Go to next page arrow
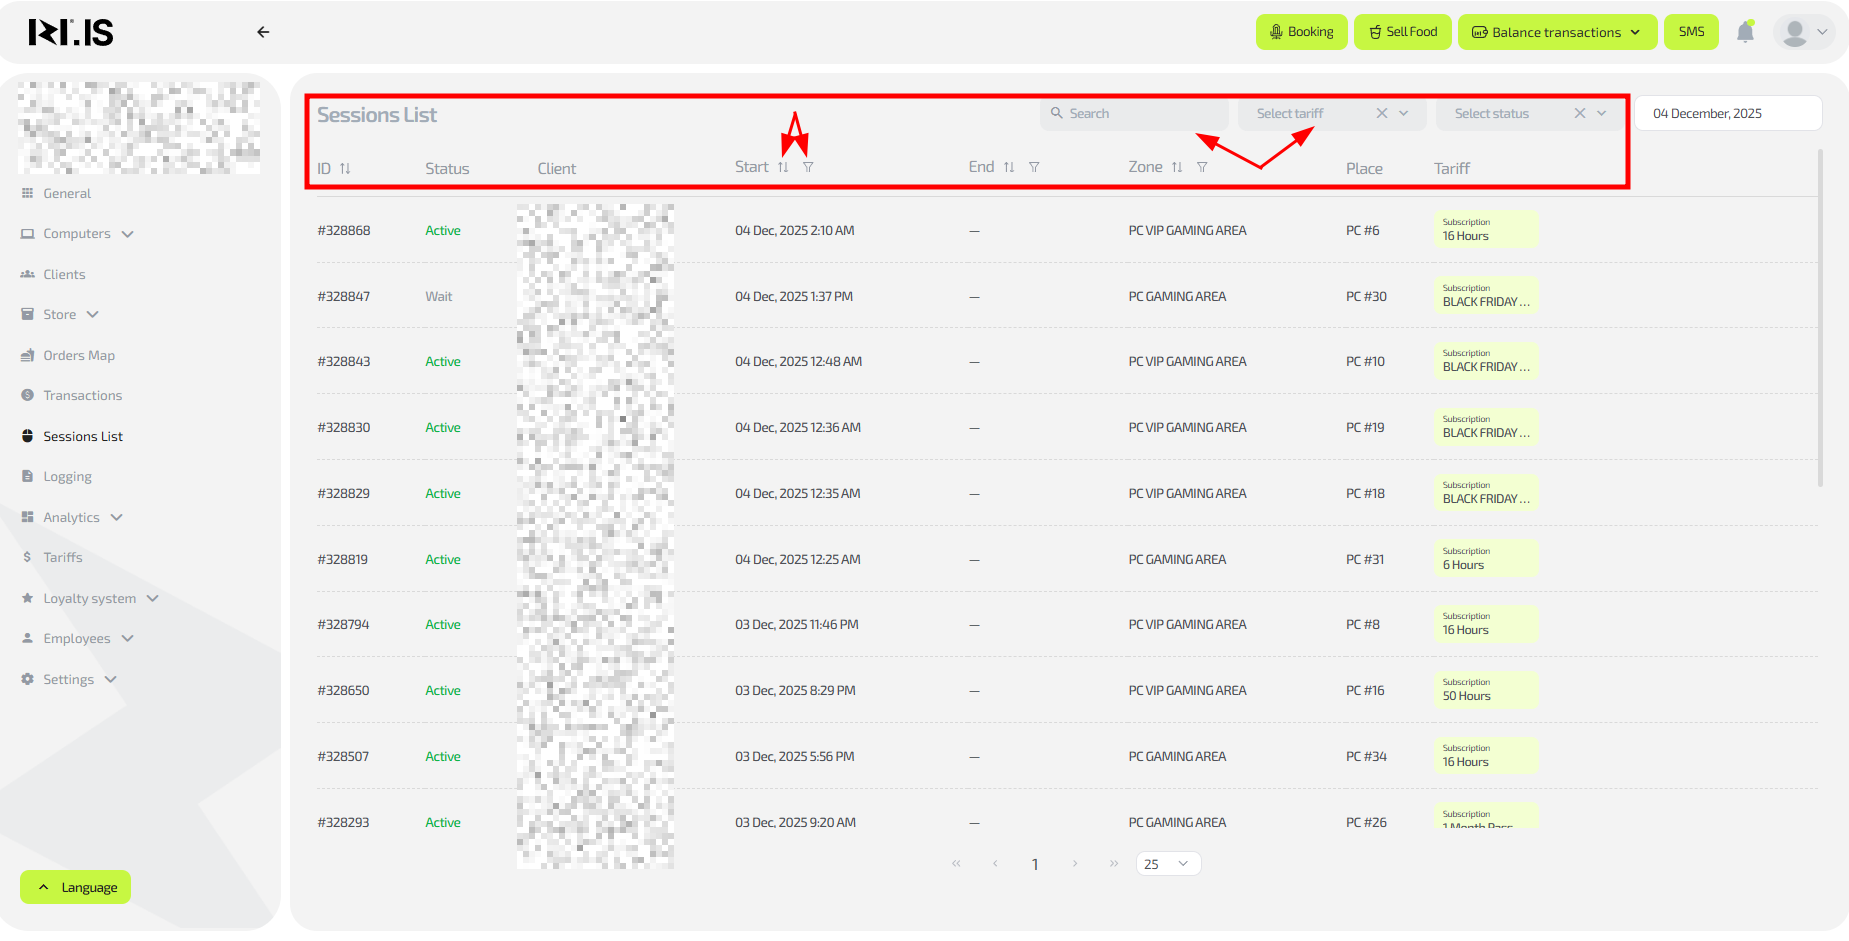Image resolution: width=1849 pixels, height=941 pixels. (x=1075, y=864)
